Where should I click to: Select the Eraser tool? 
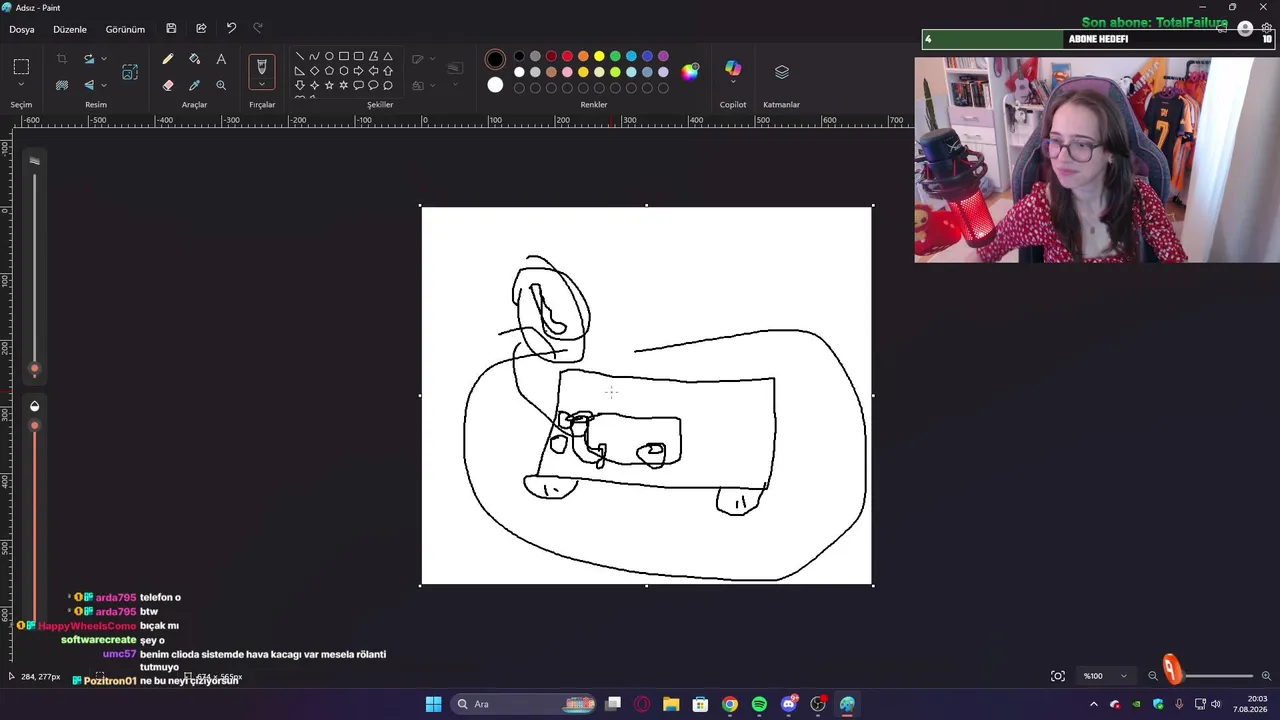(x=168, y=86)
